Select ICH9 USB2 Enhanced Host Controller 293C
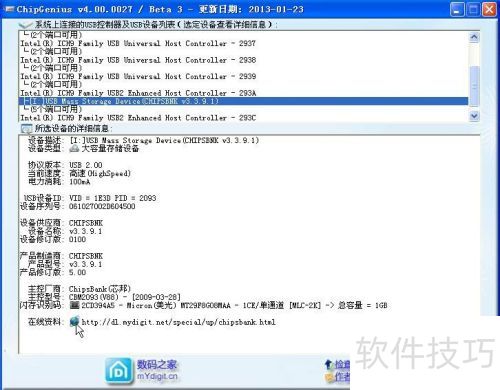This screenshot has width=500, height=390. [x=138, y=118]
